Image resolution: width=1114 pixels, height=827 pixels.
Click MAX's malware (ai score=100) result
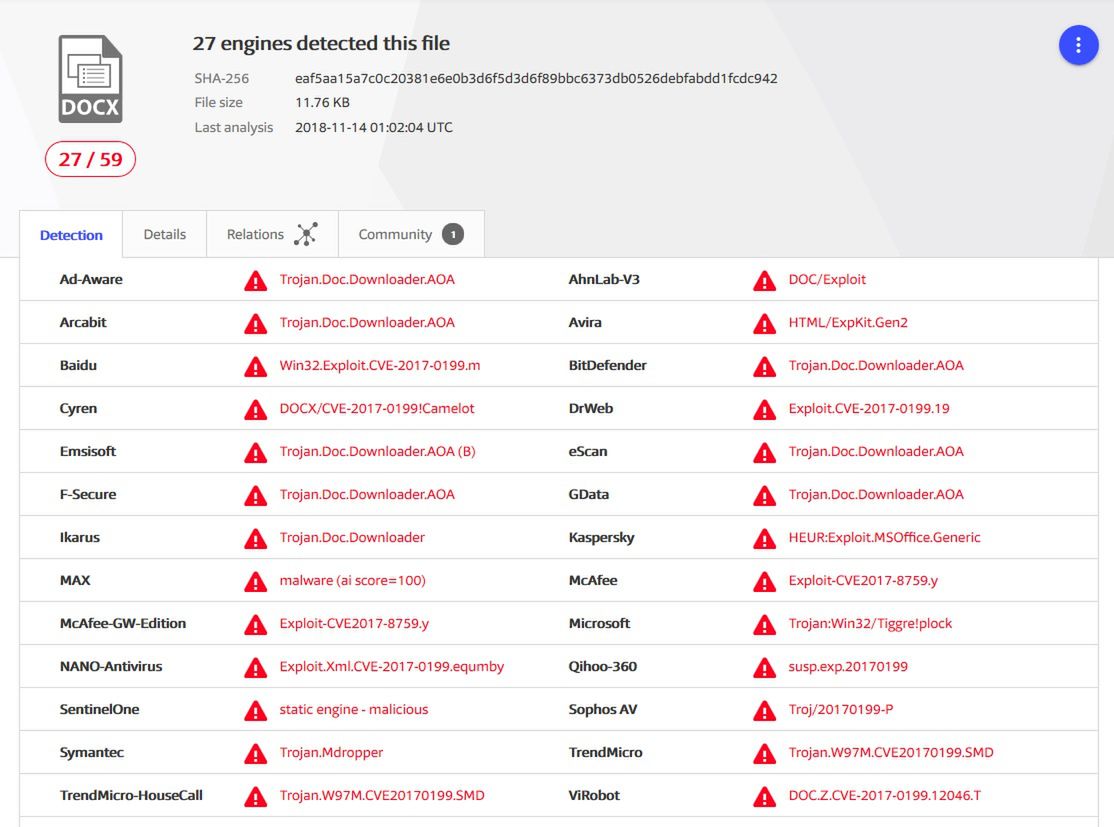[x=352, y=580]
